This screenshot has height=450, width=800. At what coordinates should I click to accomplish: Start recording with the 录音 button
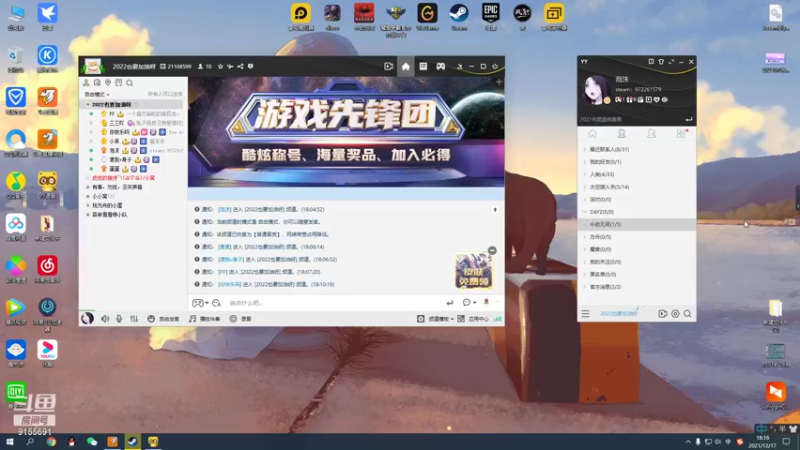[240, 319]
